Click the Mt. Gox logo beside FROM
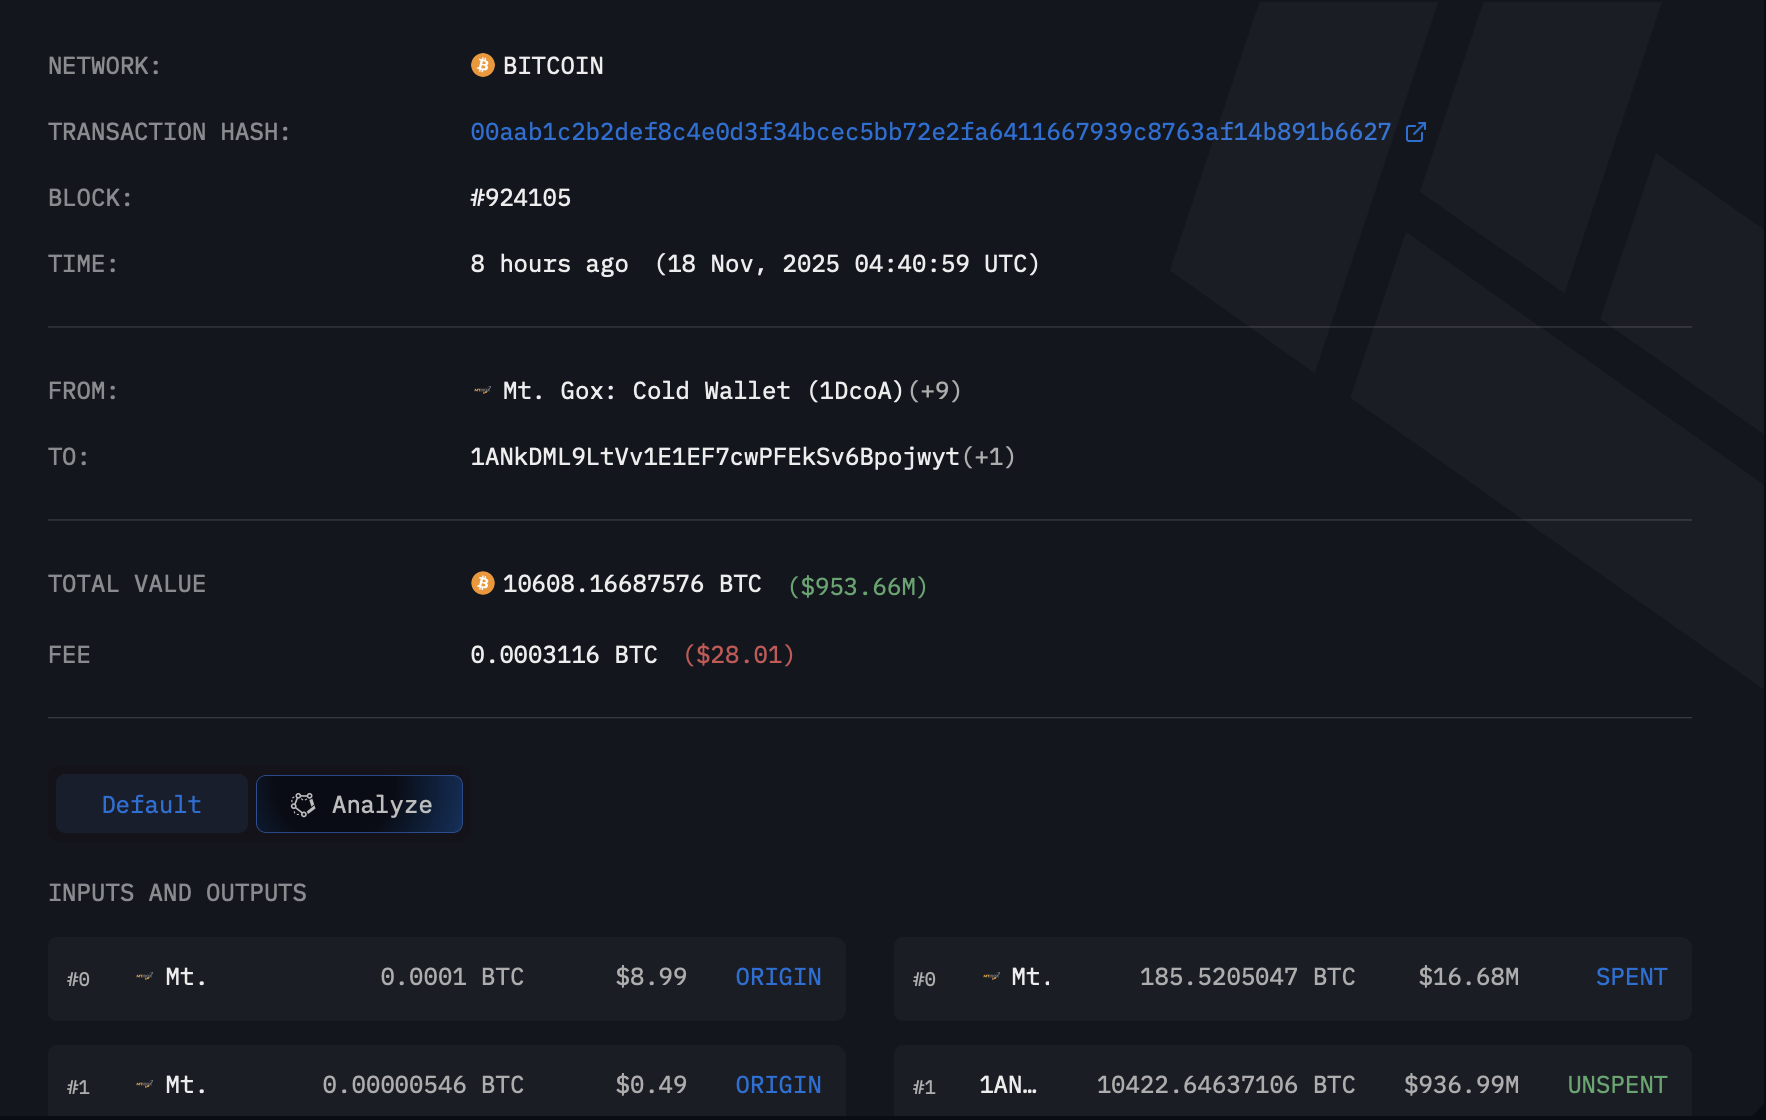This screenshot has width=1766, height=1120. pos(482,391)
